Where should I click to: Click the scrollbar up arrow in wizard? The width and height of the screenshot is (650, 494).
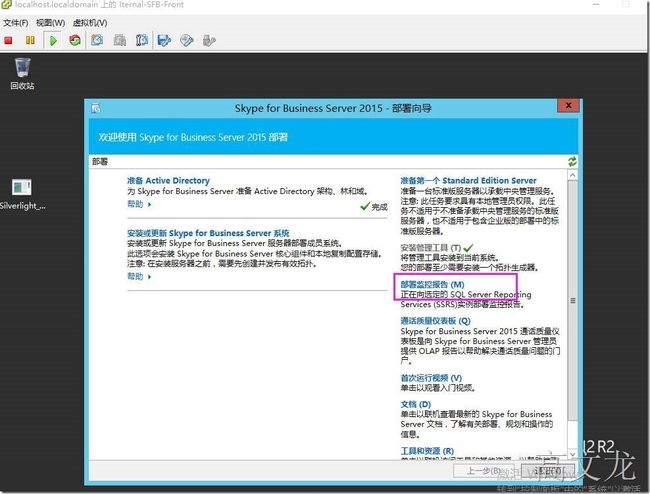(572, 175)
